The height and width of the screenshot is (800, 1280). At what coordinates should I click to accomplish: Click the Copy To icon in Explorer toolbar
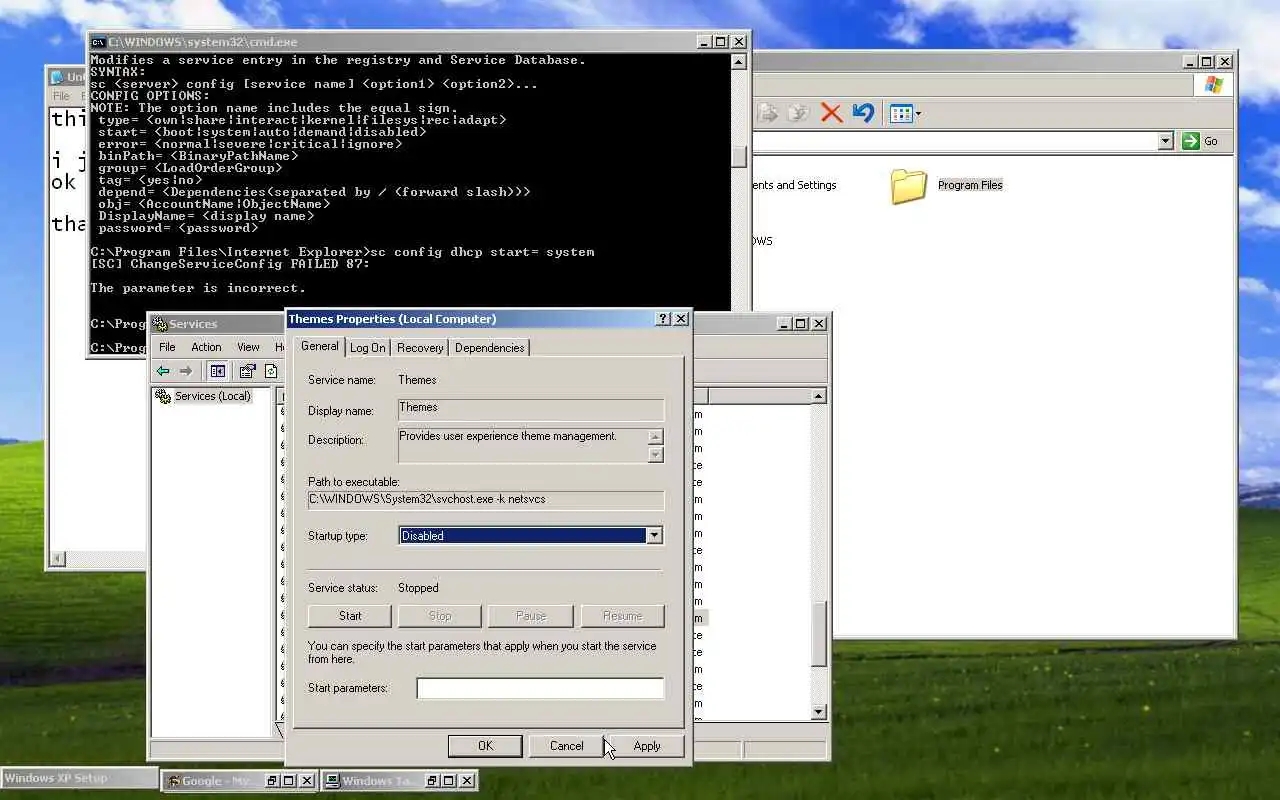[x=798, y=113]
